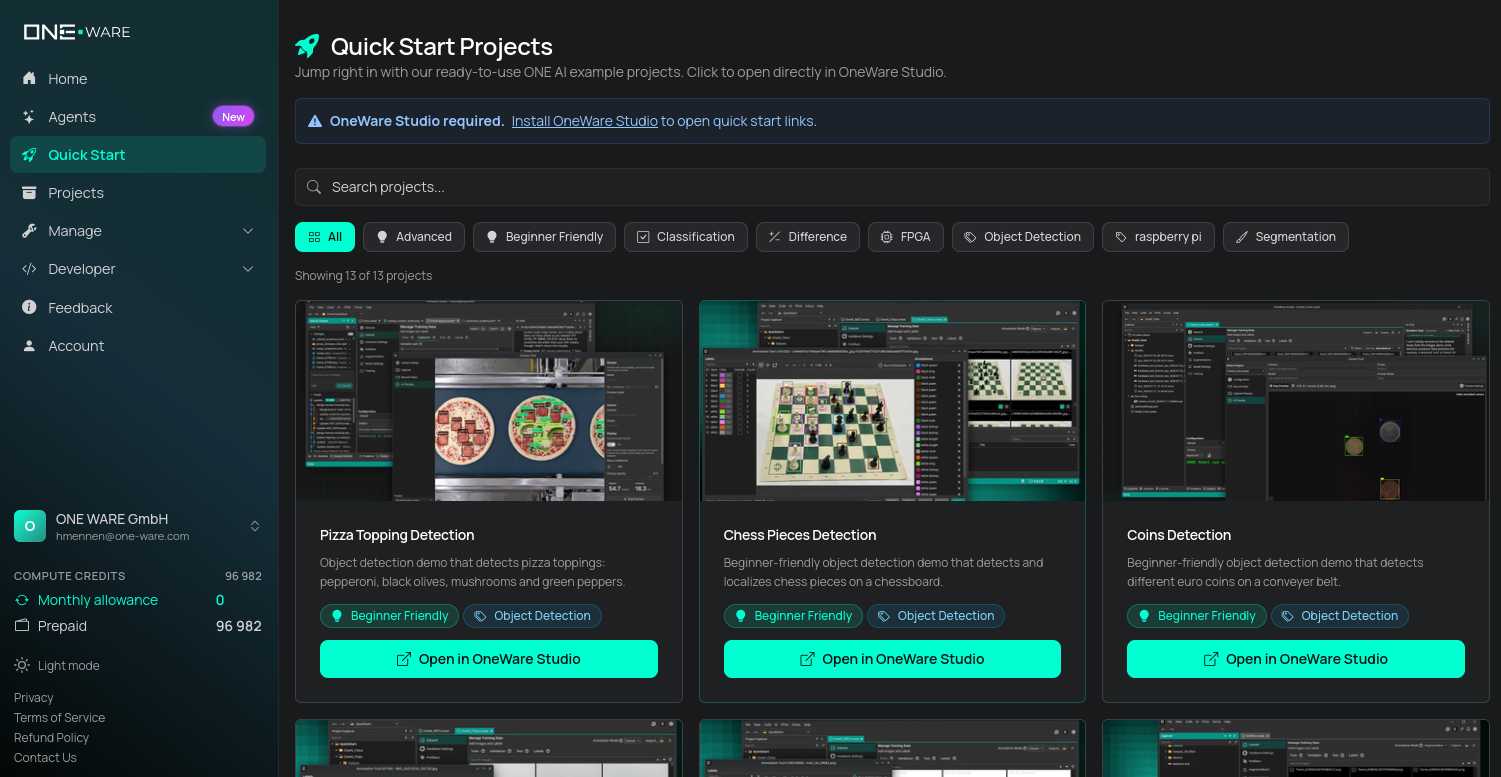1501x777 pixels.
Task: Click the chip icon on FPGA filter
Action: point(887,237)
